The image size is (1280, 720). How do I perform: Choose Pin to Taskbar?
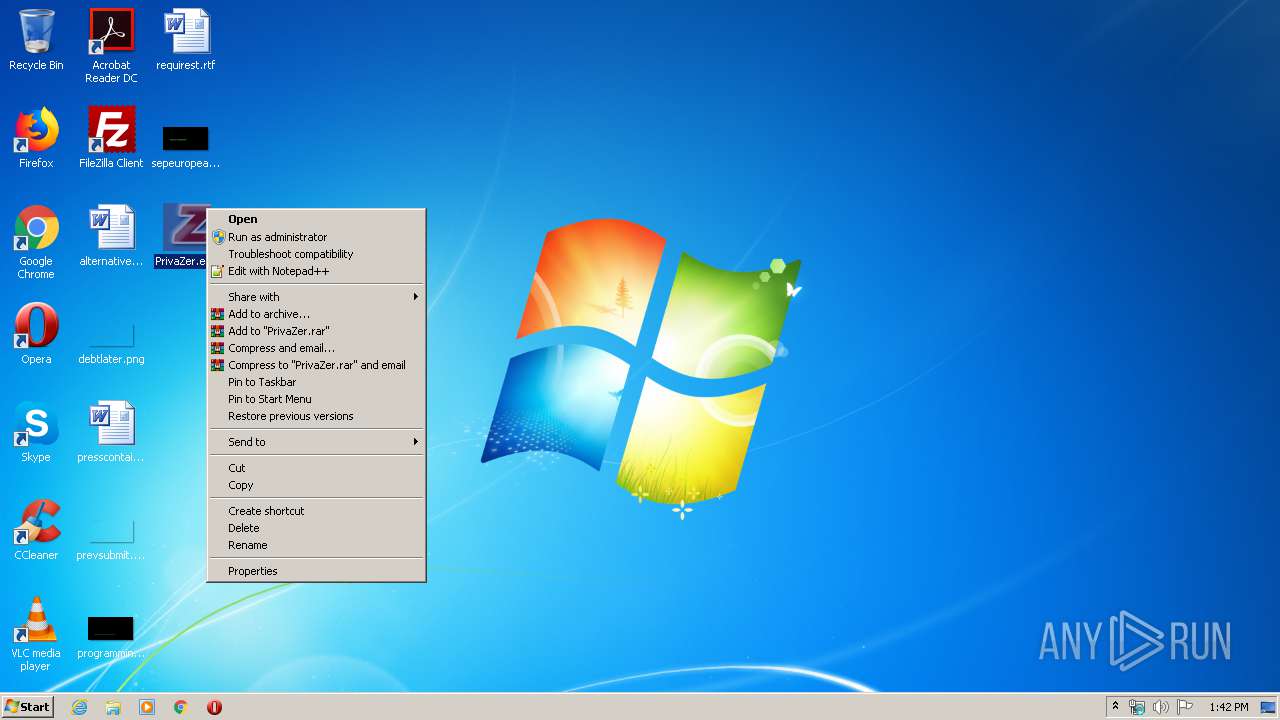pos(316,382)
